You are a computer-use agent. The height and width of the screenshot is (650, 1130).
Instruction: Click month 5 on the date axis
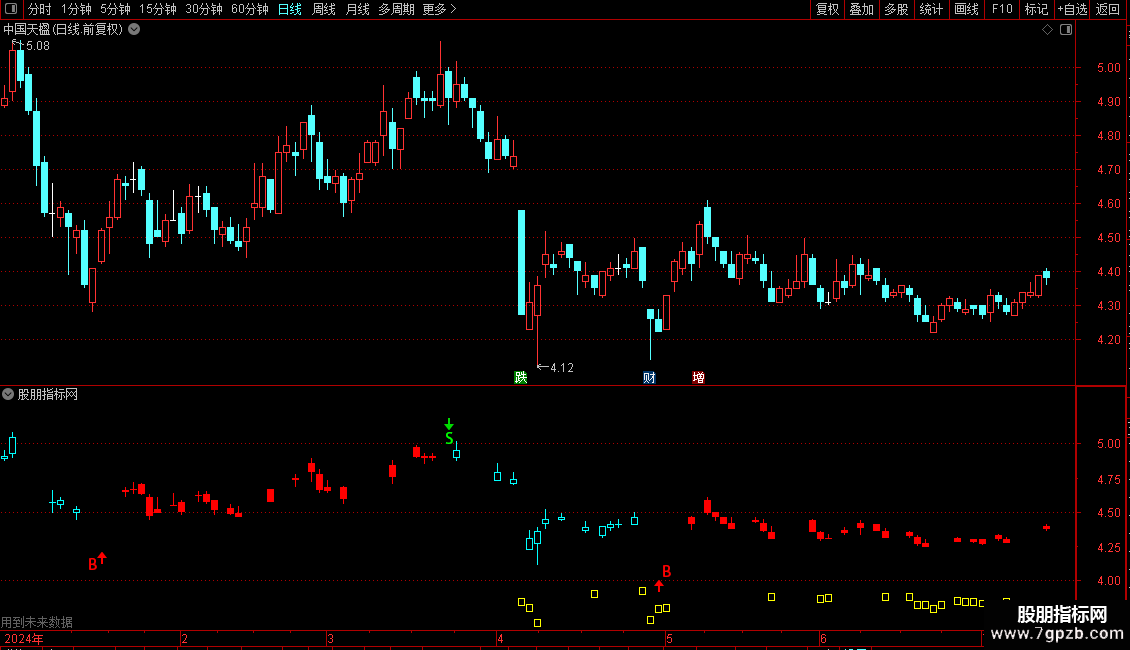(x=669, y=639)
